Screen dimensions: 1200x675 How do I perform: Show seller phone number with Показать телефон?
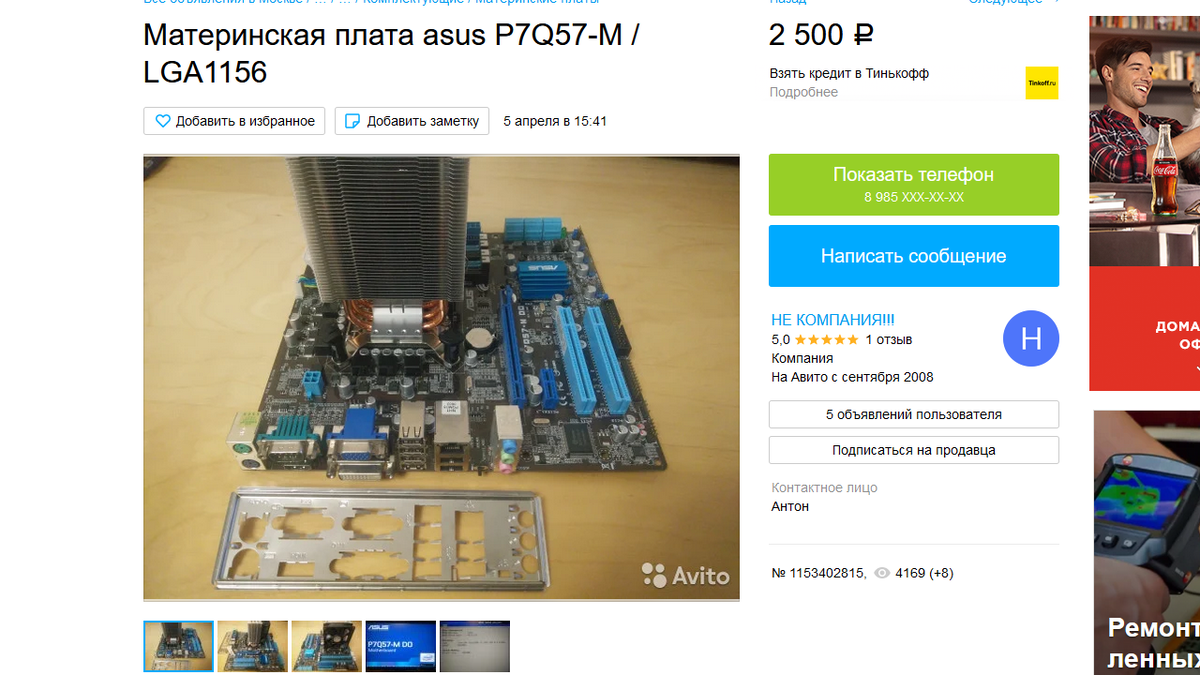pyautogui.click(x=914, y=184)
